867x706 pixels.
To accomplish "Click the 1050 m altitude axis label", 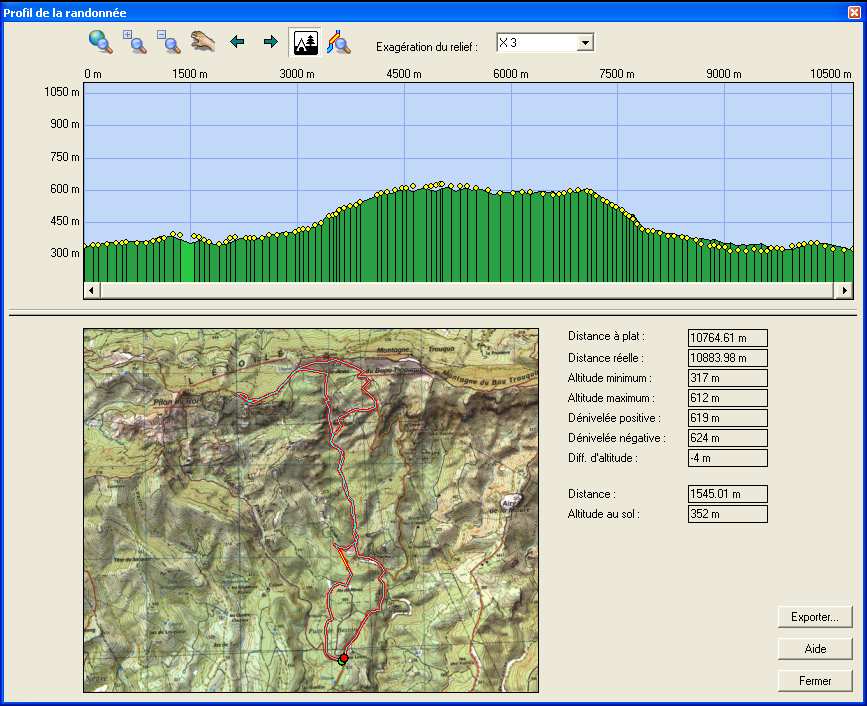I will [62, 92].
